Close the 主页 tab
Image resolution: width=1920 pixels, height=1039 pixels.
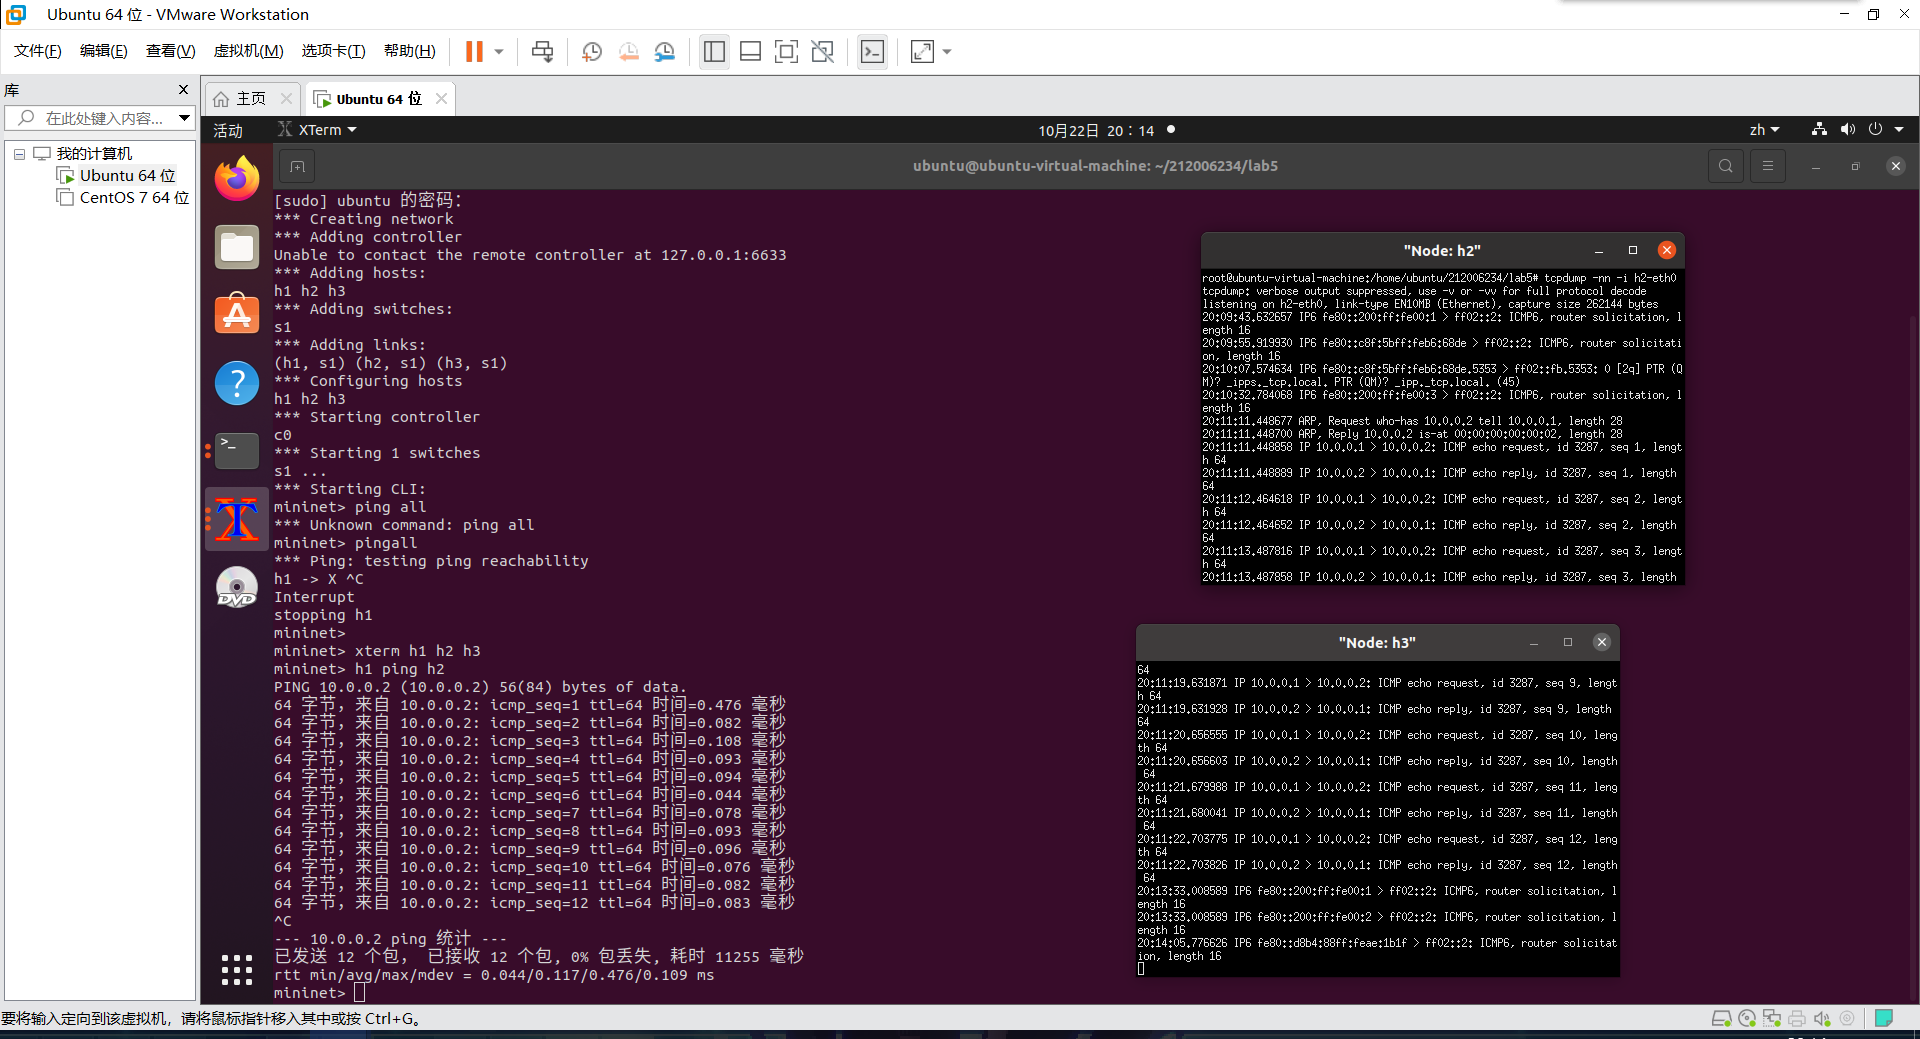(286, 98)
